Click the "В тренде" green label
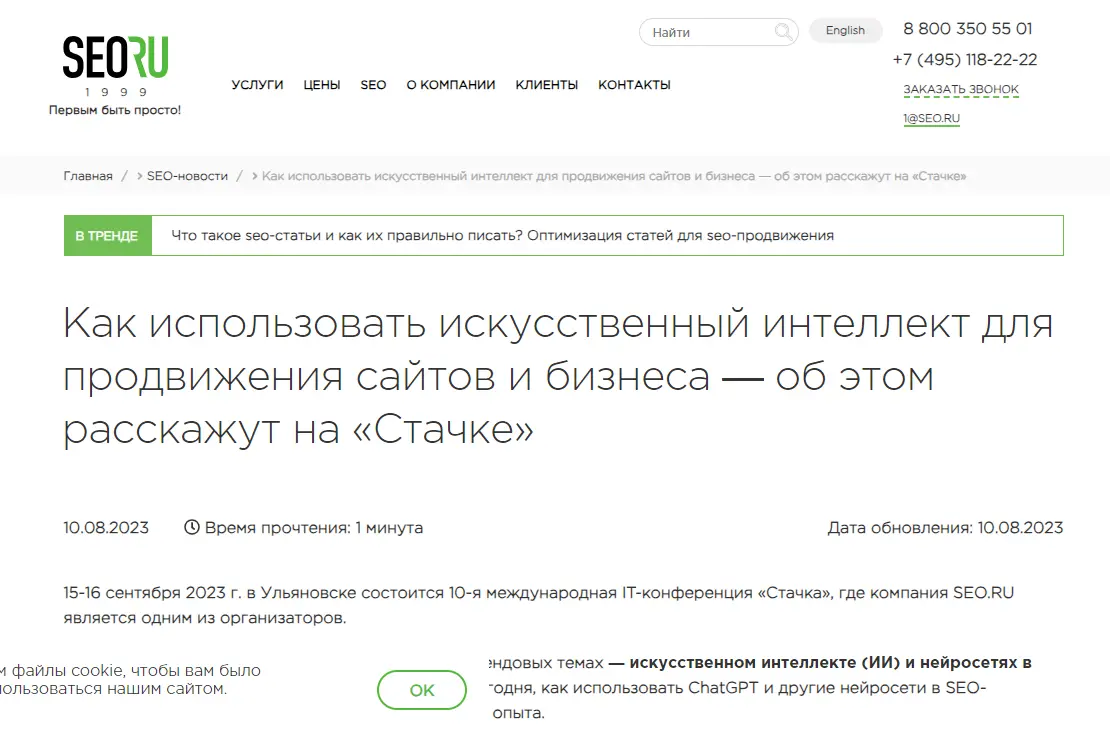This screenshot has width=1110, height=745. tap(108, 236)
